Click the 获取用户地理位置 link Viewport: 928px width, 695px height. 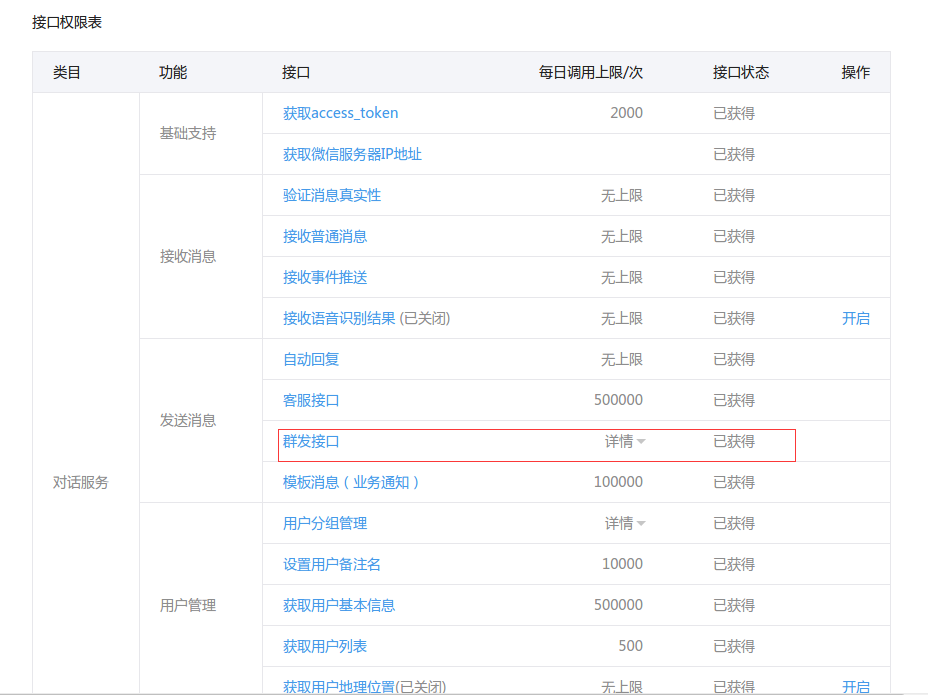point(339,686)
